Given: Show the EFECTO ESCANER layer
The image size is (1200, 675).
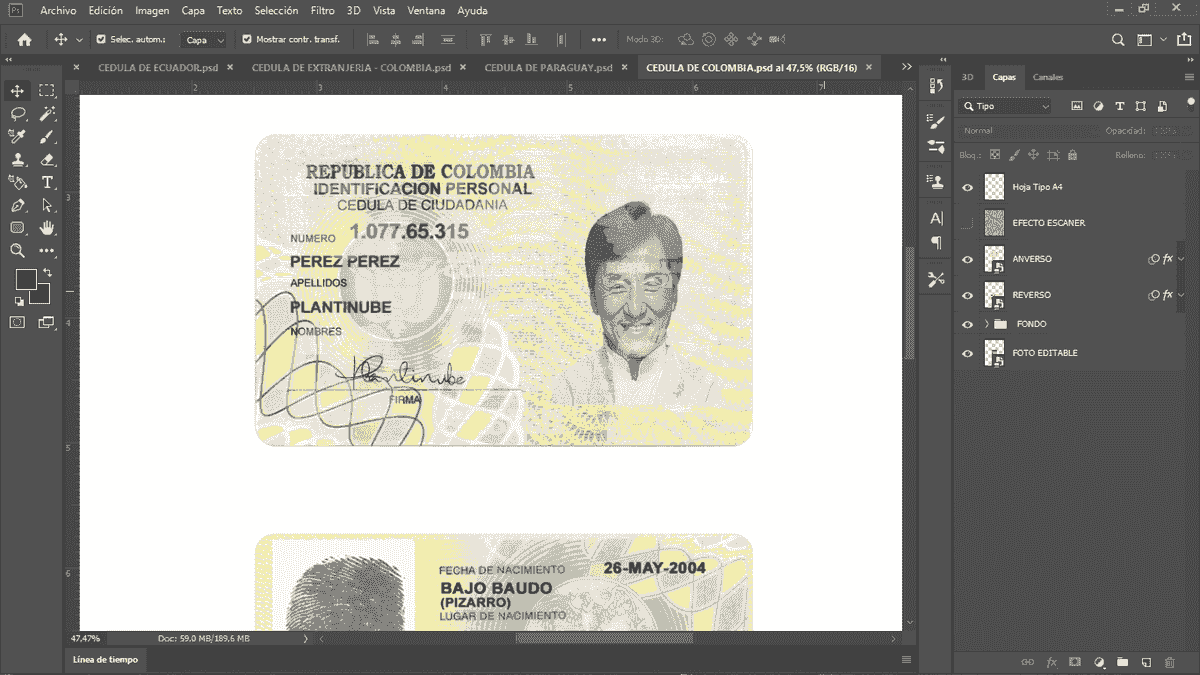Looking at the screenshot, I should pyautogui.click(x=967, y=222).
